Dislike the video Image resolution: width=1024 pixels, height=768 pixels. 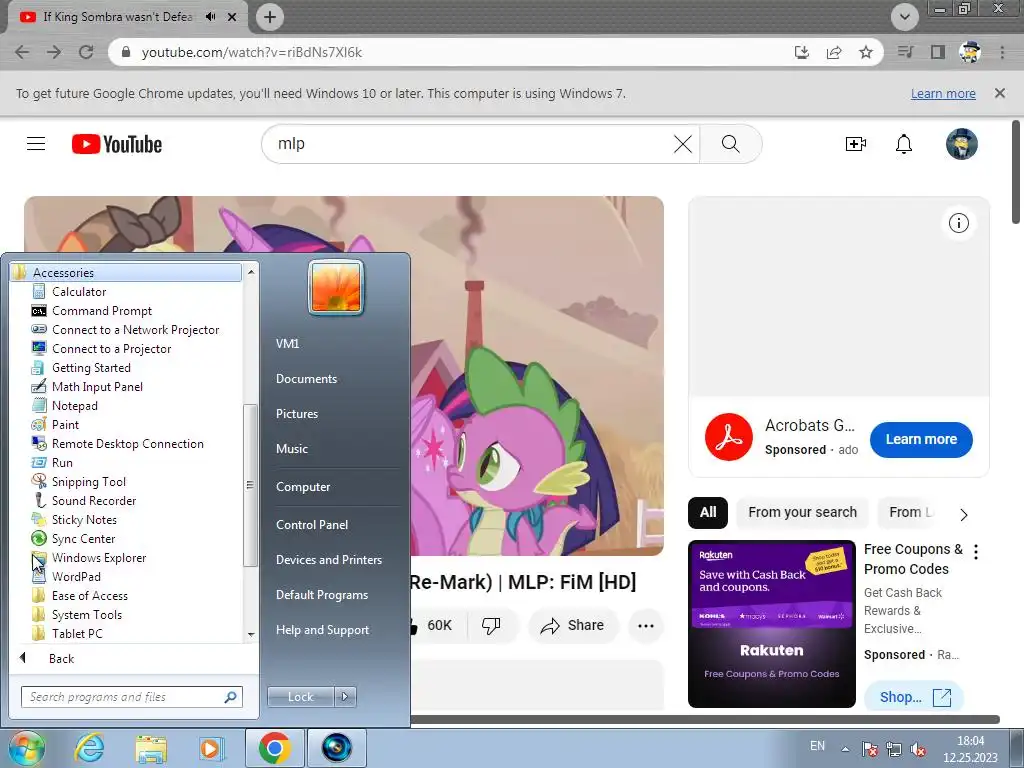(x=491, y=625)
